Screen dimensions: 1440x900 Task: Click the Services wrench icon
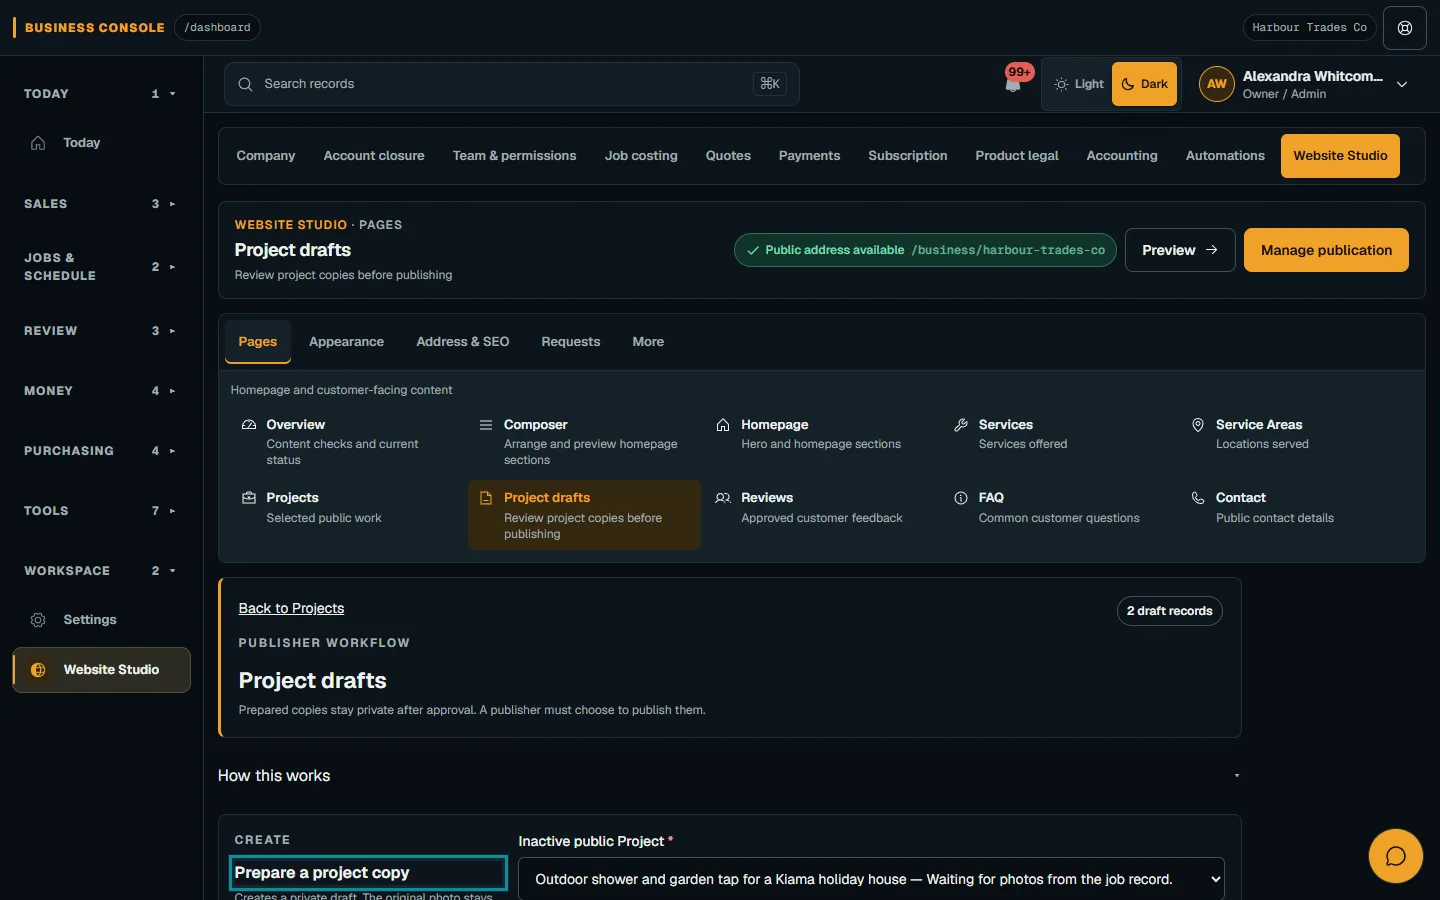[961, 425]
